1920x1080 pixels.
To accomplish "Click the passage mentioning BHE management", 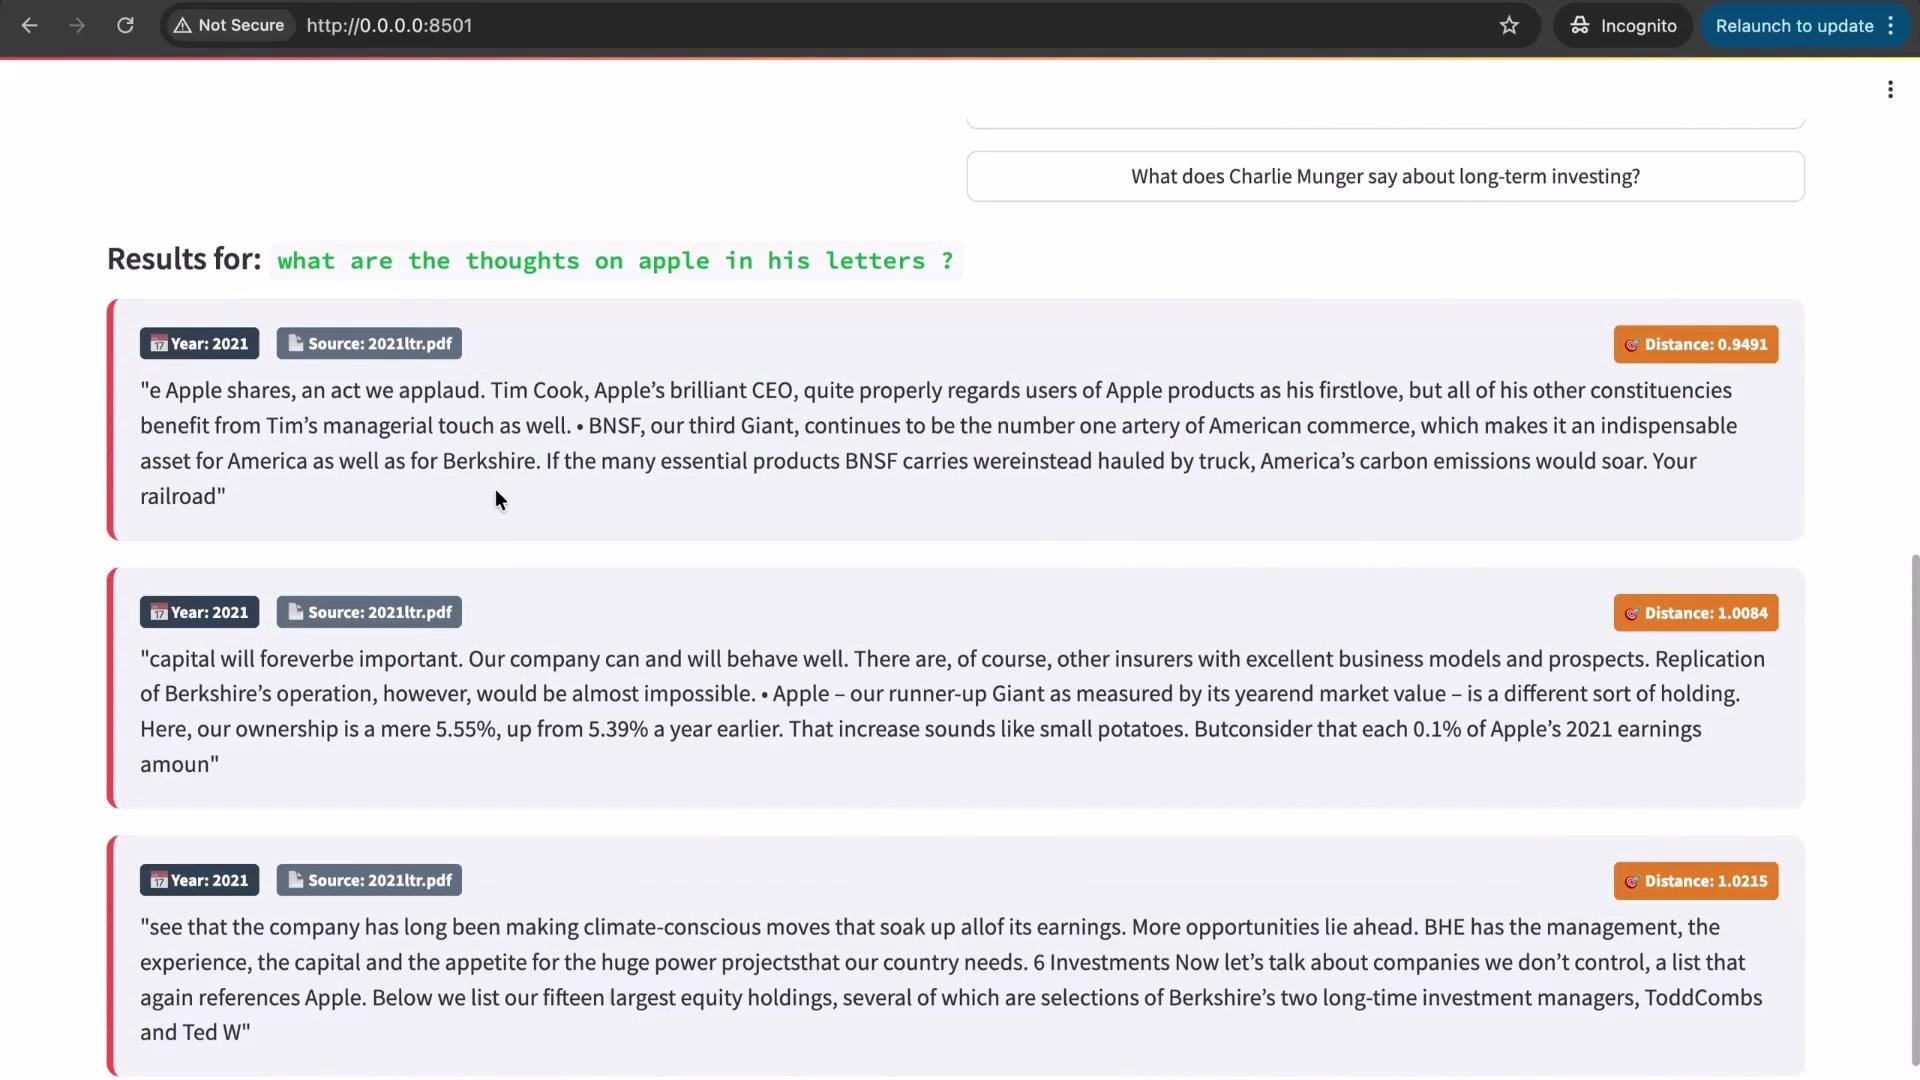I will 950,979.
